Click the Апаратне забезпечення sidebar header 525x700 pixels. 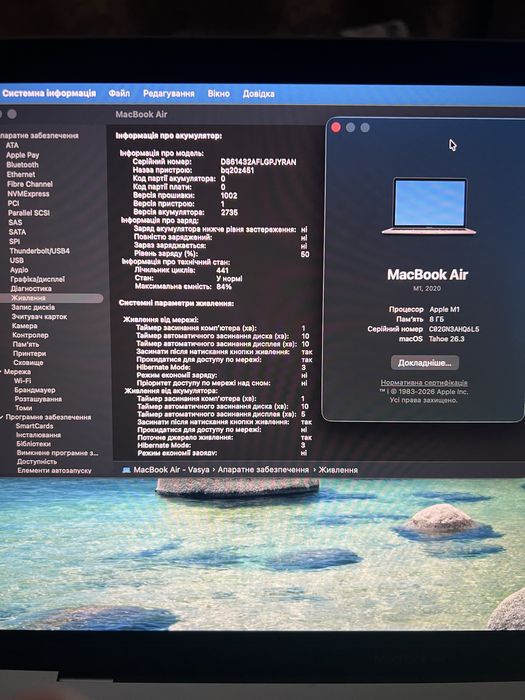pos(39,135)
